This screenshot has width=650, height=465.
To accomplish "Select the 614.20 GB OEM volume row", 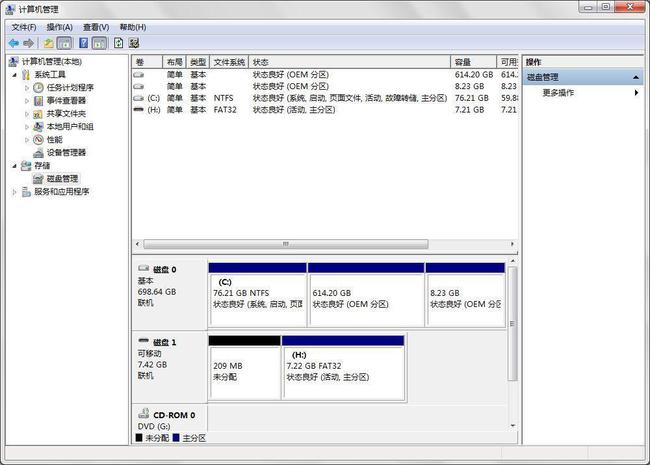I will [x=325, y=75].
